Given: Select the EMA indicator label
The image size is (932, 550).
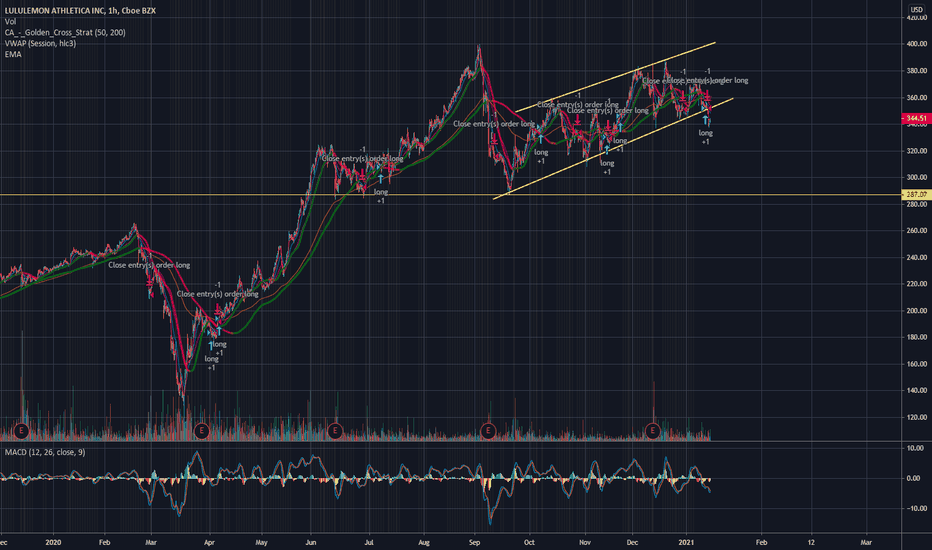Looking at the screenshot, I should pyautogui.click(x=13, y=54).
